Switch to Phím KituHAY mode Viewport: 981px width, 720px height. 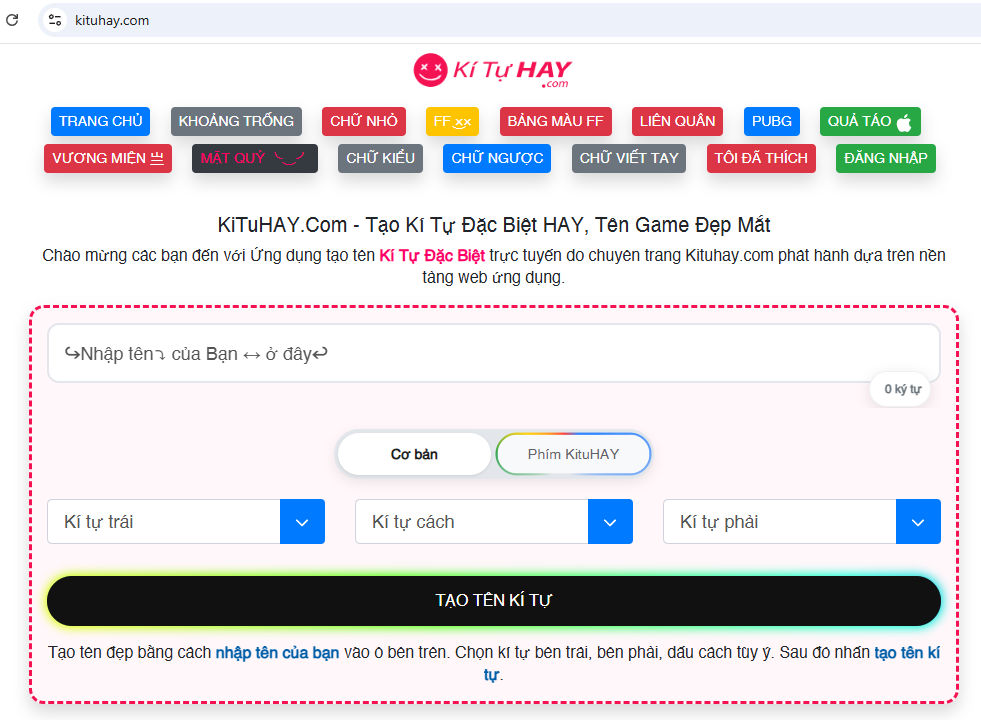coord(573,454)
